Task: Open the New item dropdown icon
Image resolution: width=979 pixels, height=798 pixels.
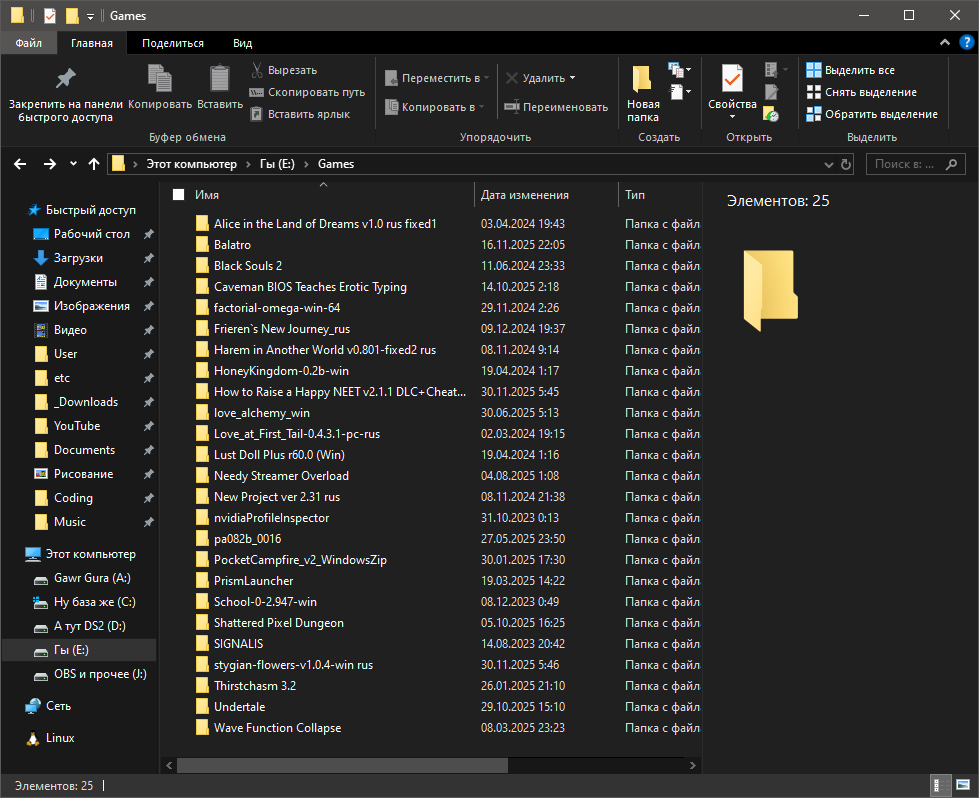Action: pyautogui.click(x=679, y=69)
